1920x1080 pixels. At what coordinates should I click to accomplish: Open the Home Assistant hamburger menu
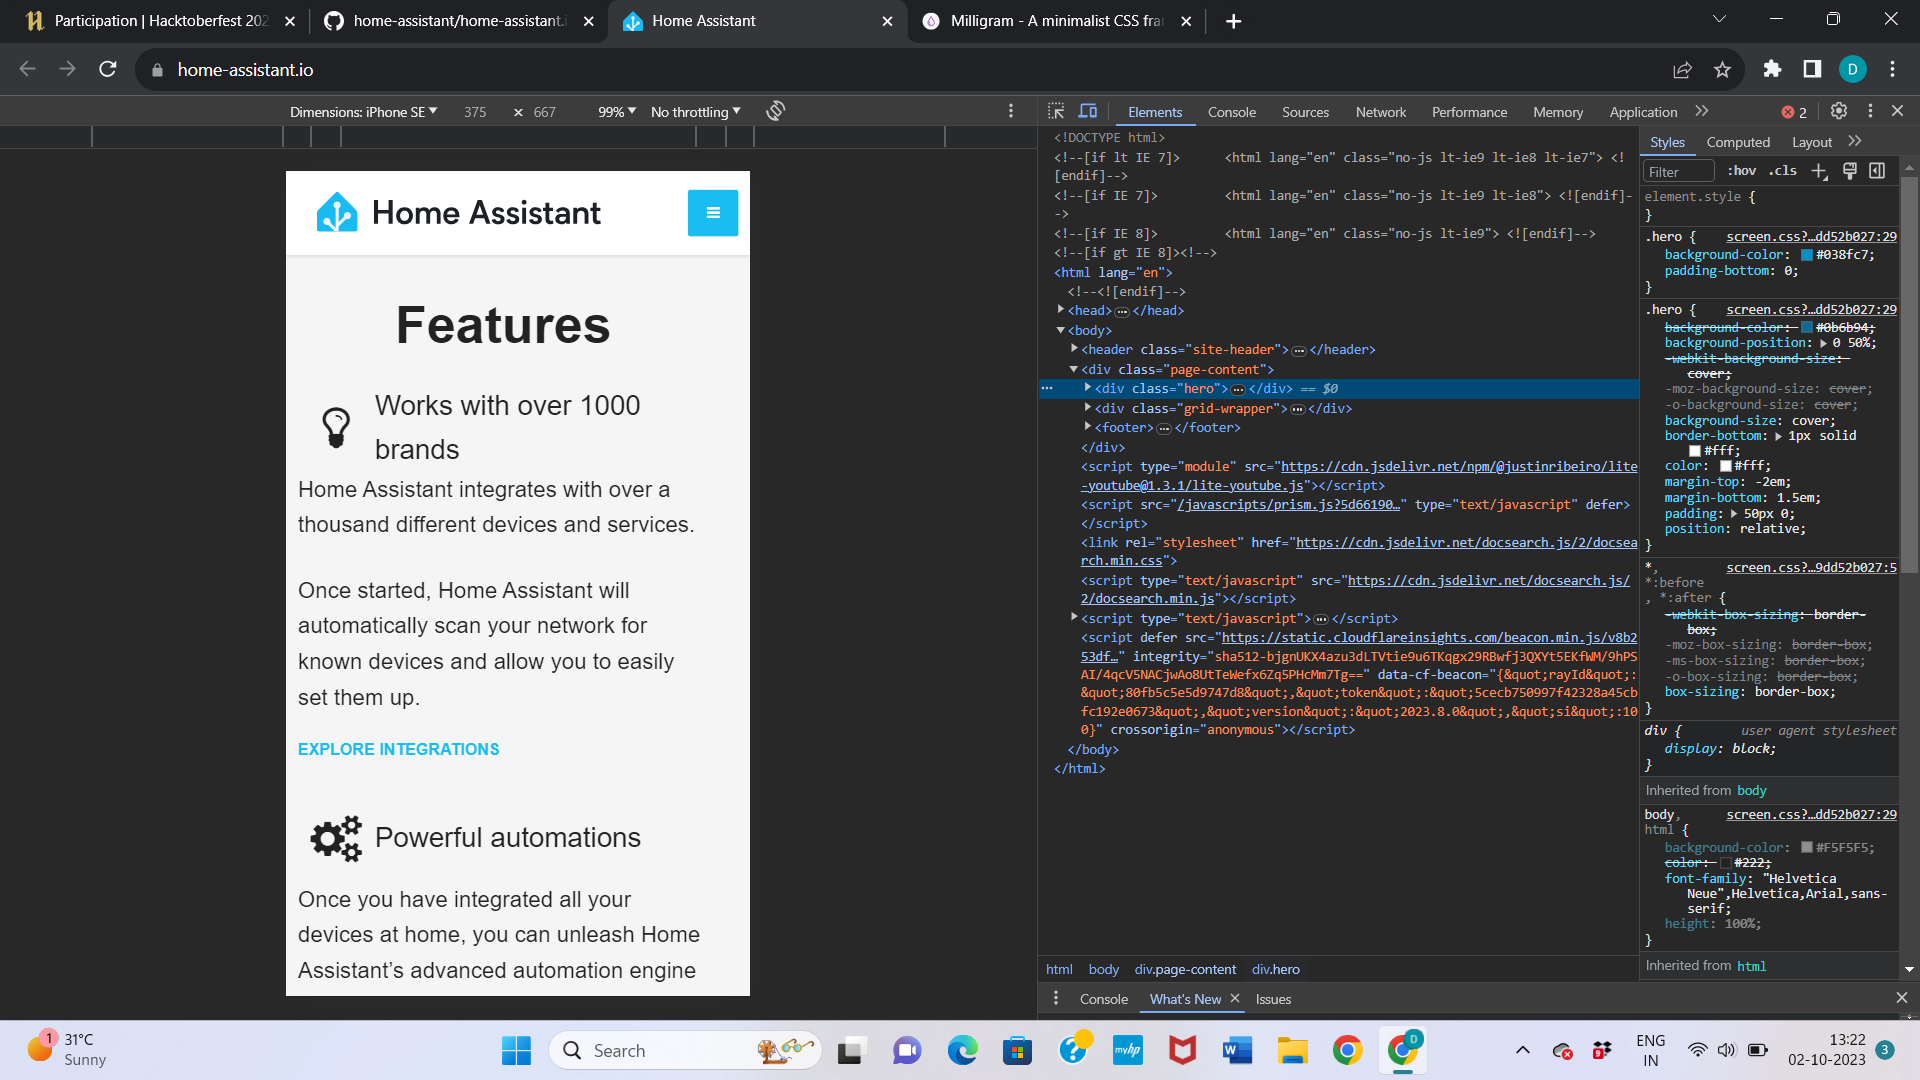click(713, 212)
